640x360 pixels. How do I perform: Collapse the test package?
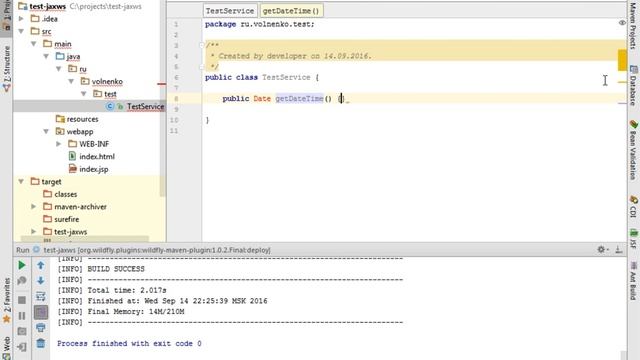click(x=84, y=94)
